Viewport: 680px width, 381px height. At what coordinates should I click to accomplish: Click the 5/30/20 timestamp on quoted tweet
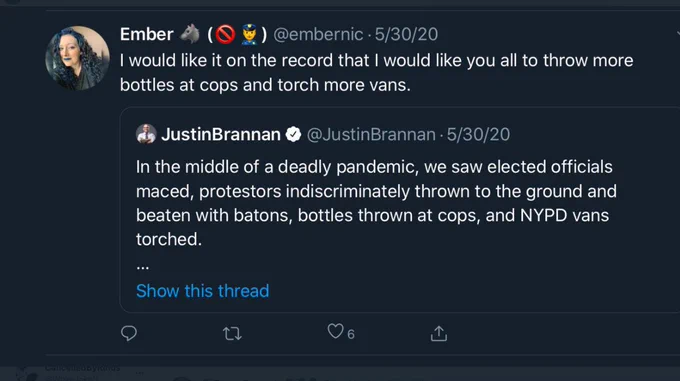[x=478, y=134]
